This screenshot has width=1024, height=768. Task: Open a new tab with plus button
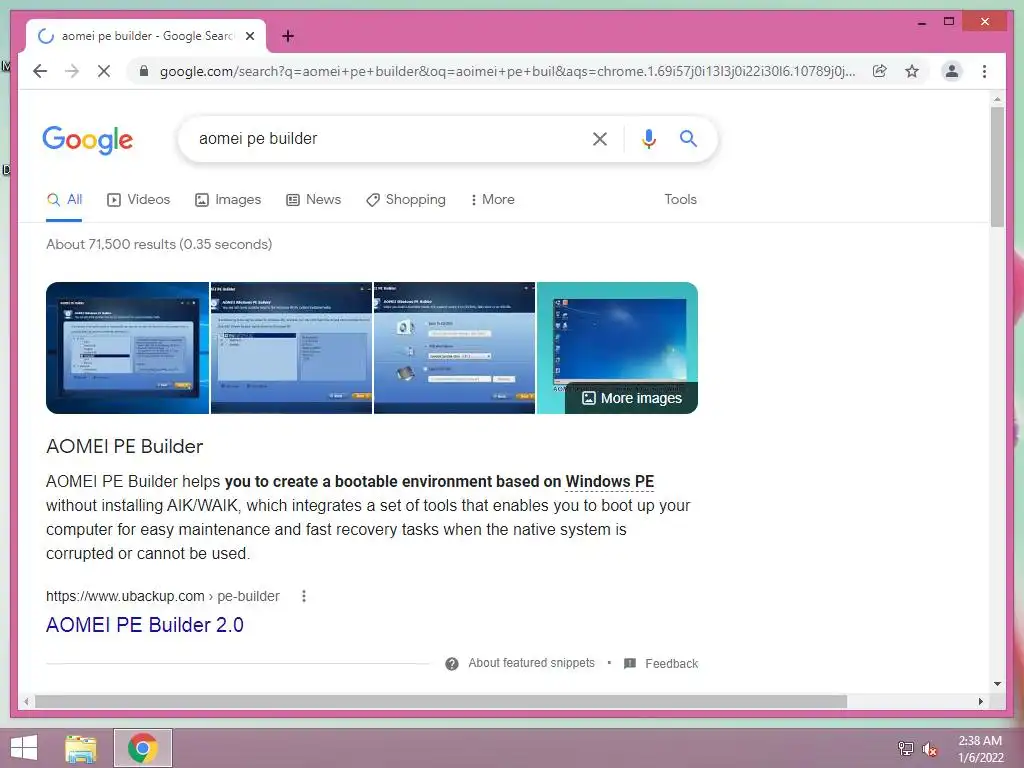[x=288, y=36]
